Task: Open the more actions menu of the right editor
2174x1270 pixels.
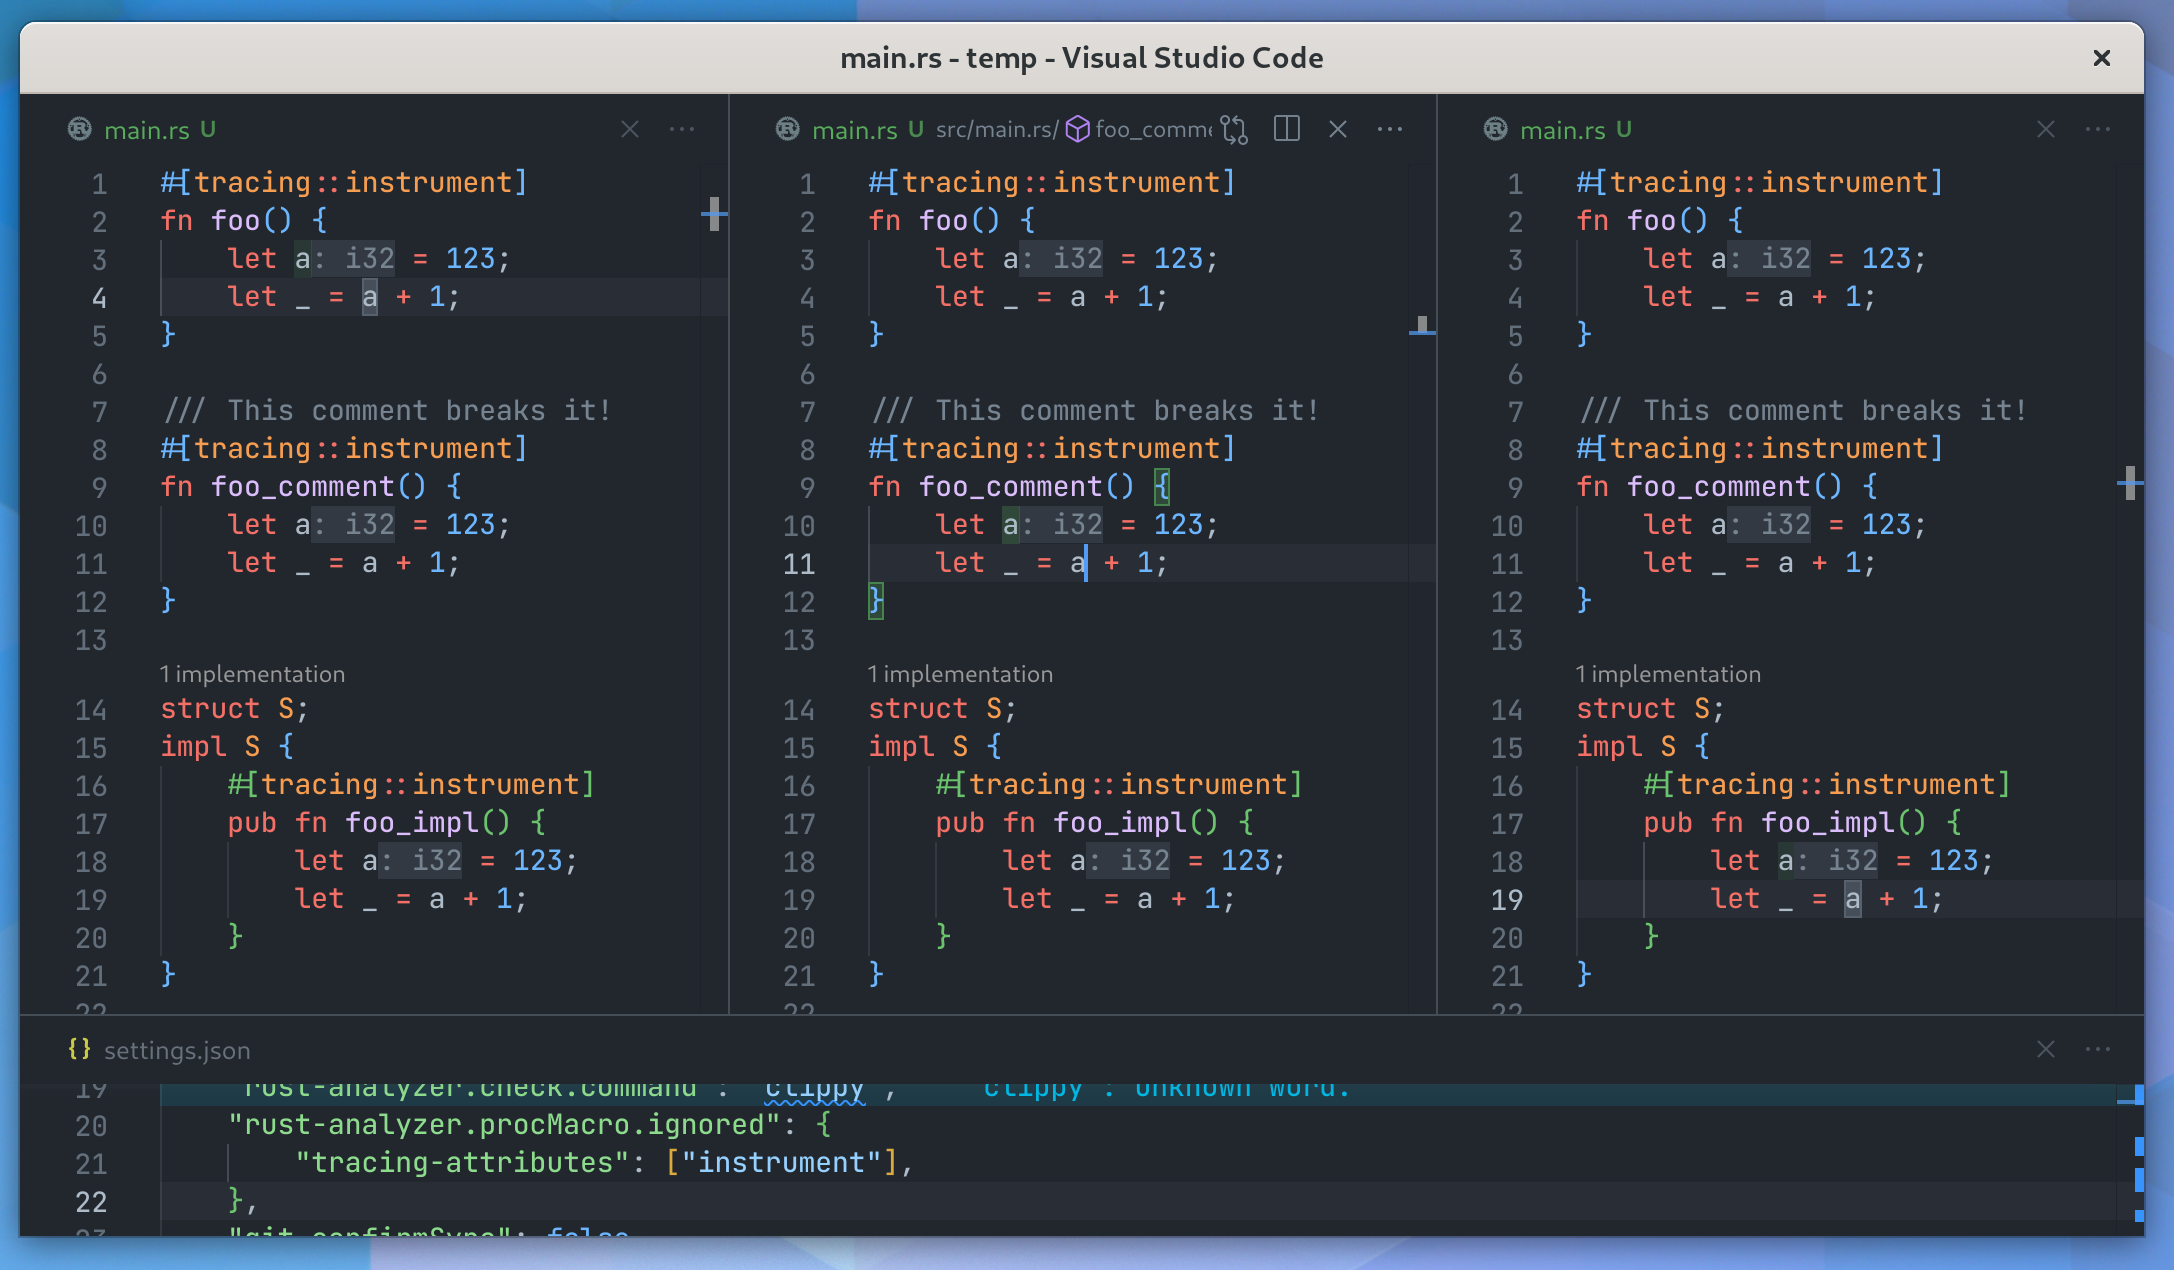Action: point(2097,129)
